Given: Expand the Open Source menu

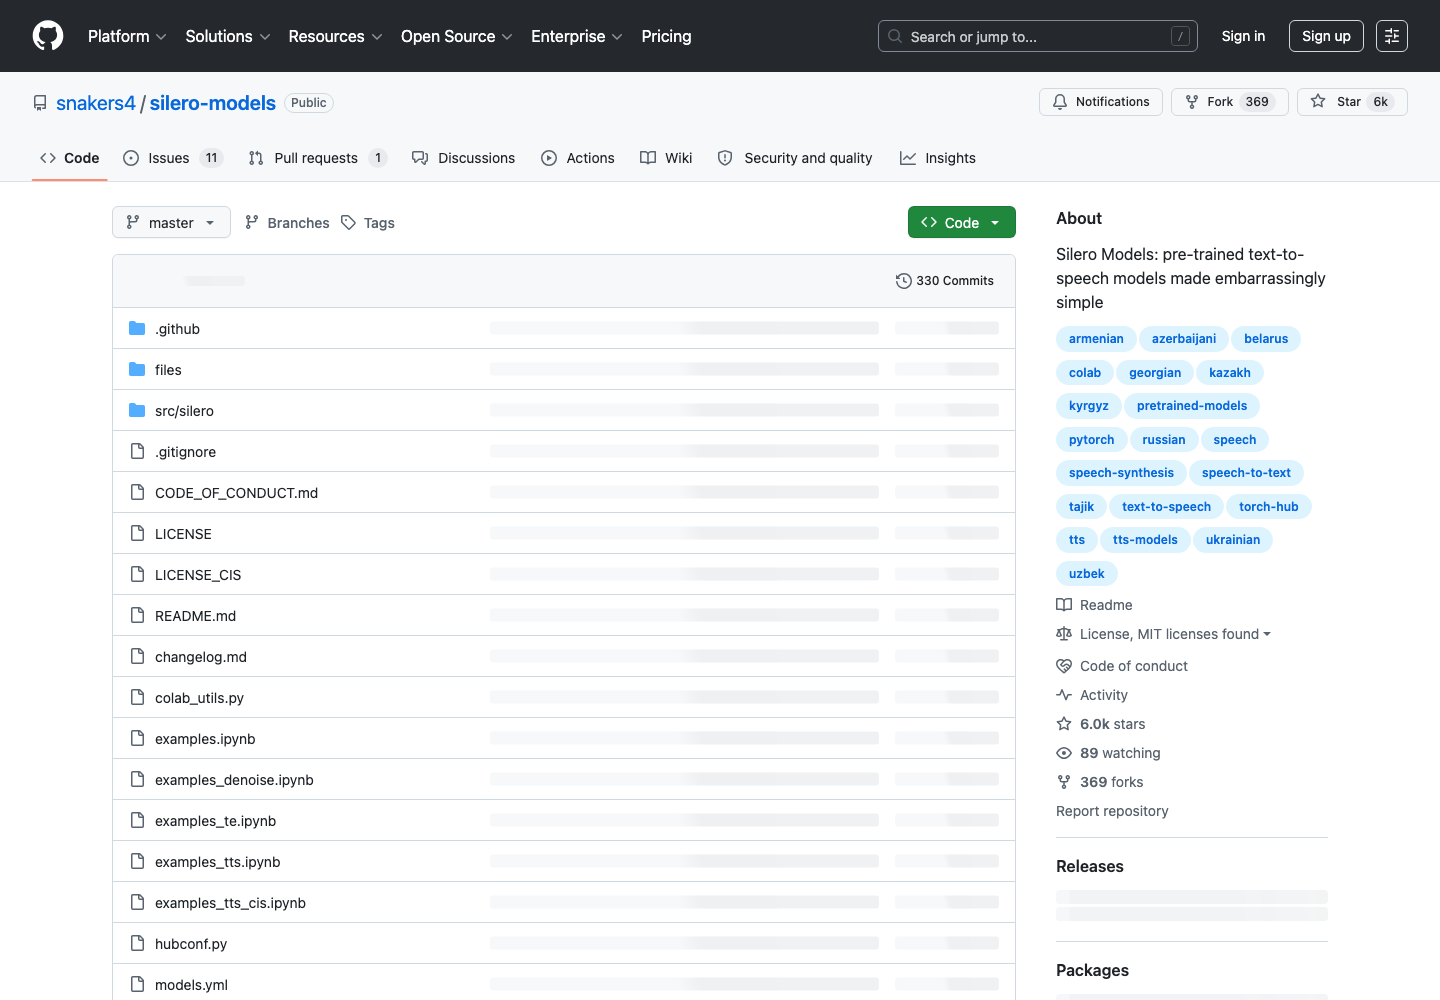Looking at the screenshot, I should point(457,36).
